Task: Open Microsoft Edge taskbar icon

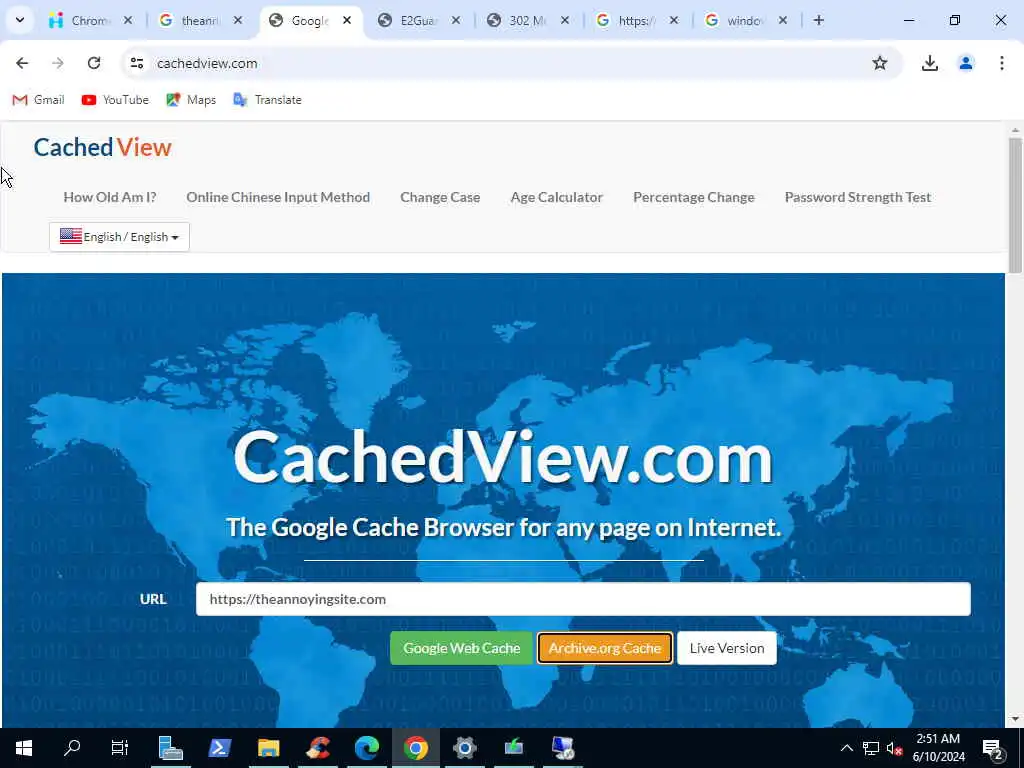Action: pos(367,748)
